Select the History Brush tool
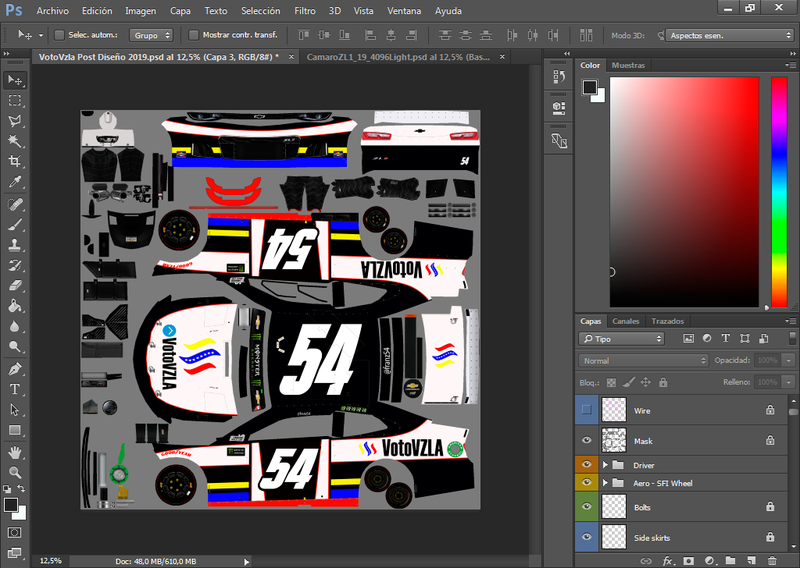800x568 pixels. pyautogui.click(x=15, y=265)
